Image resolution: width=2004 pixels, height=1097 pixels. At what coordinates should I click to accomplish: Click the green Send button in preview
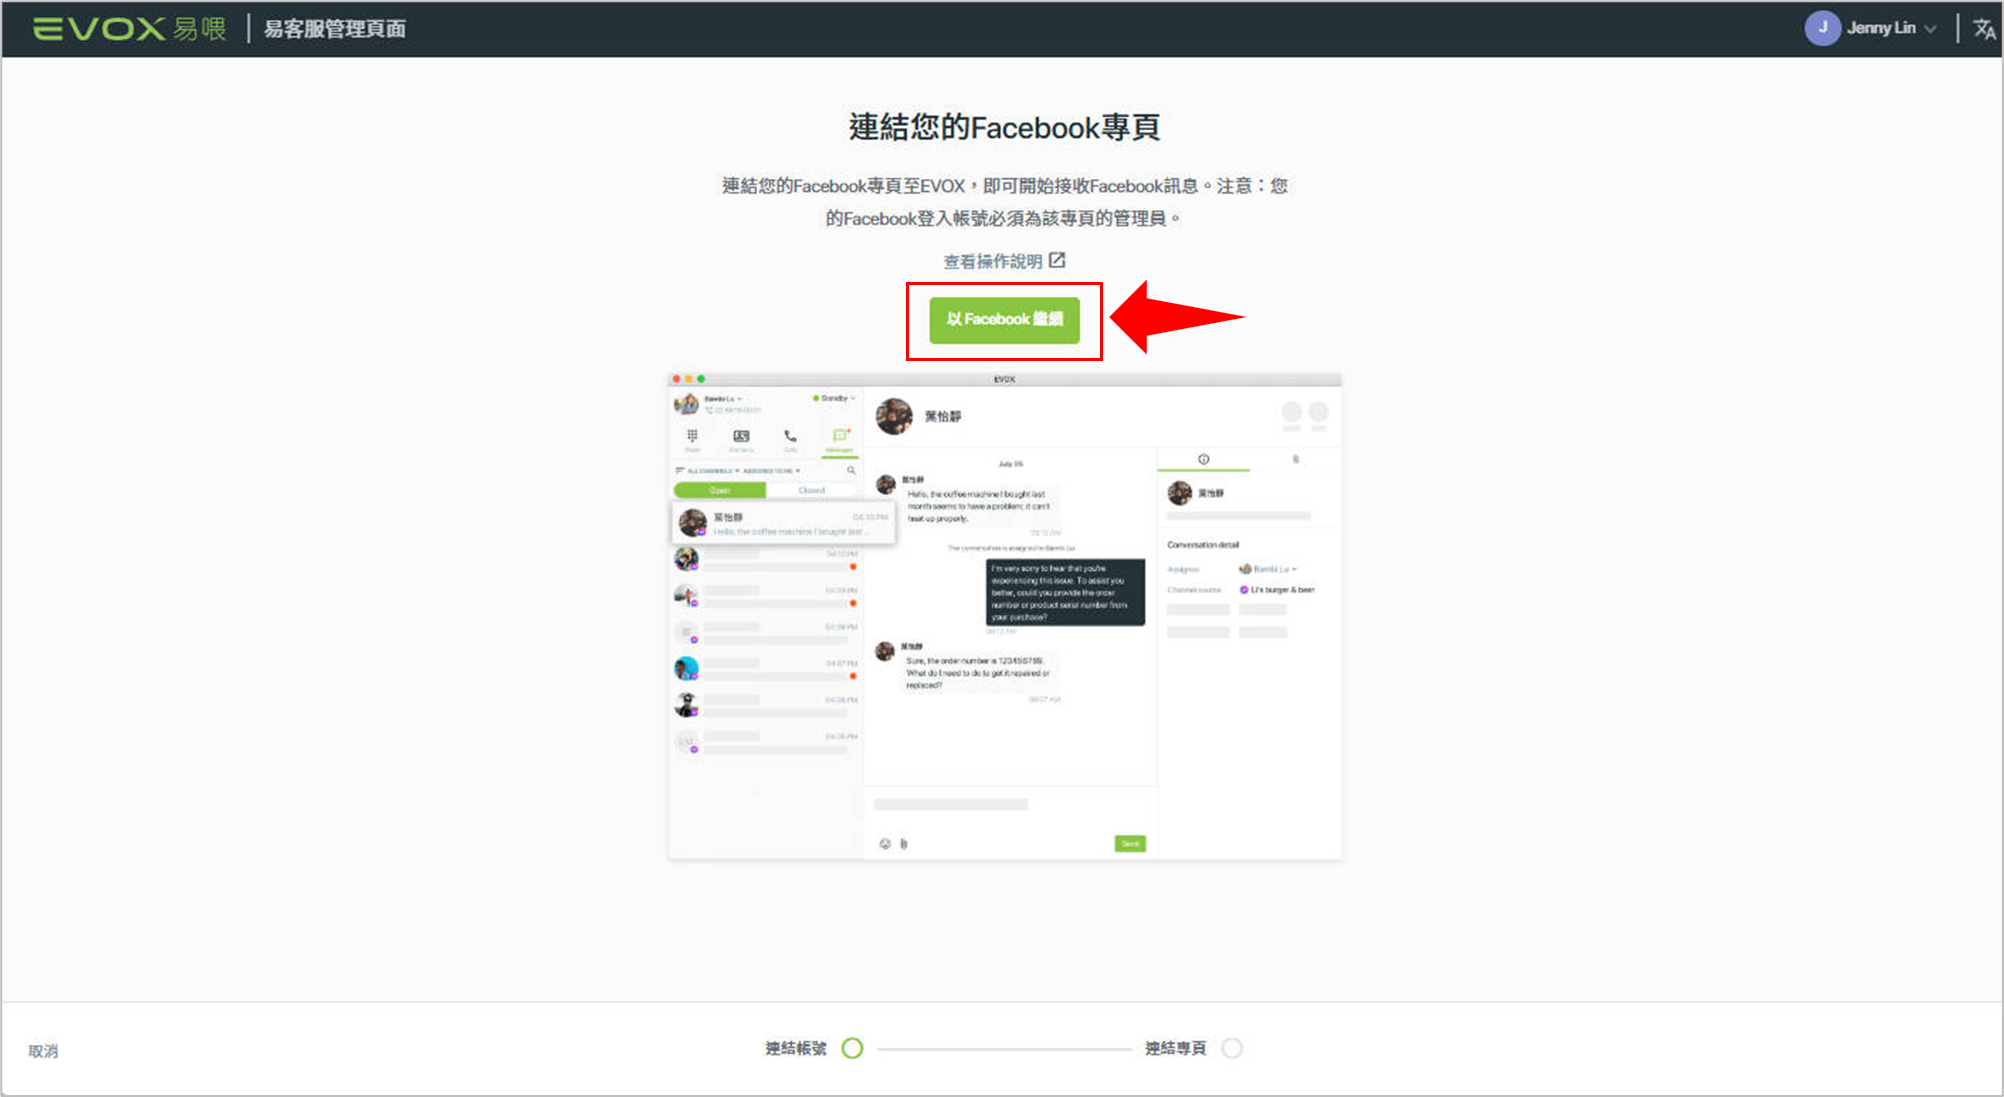[x=1130, y=844]
